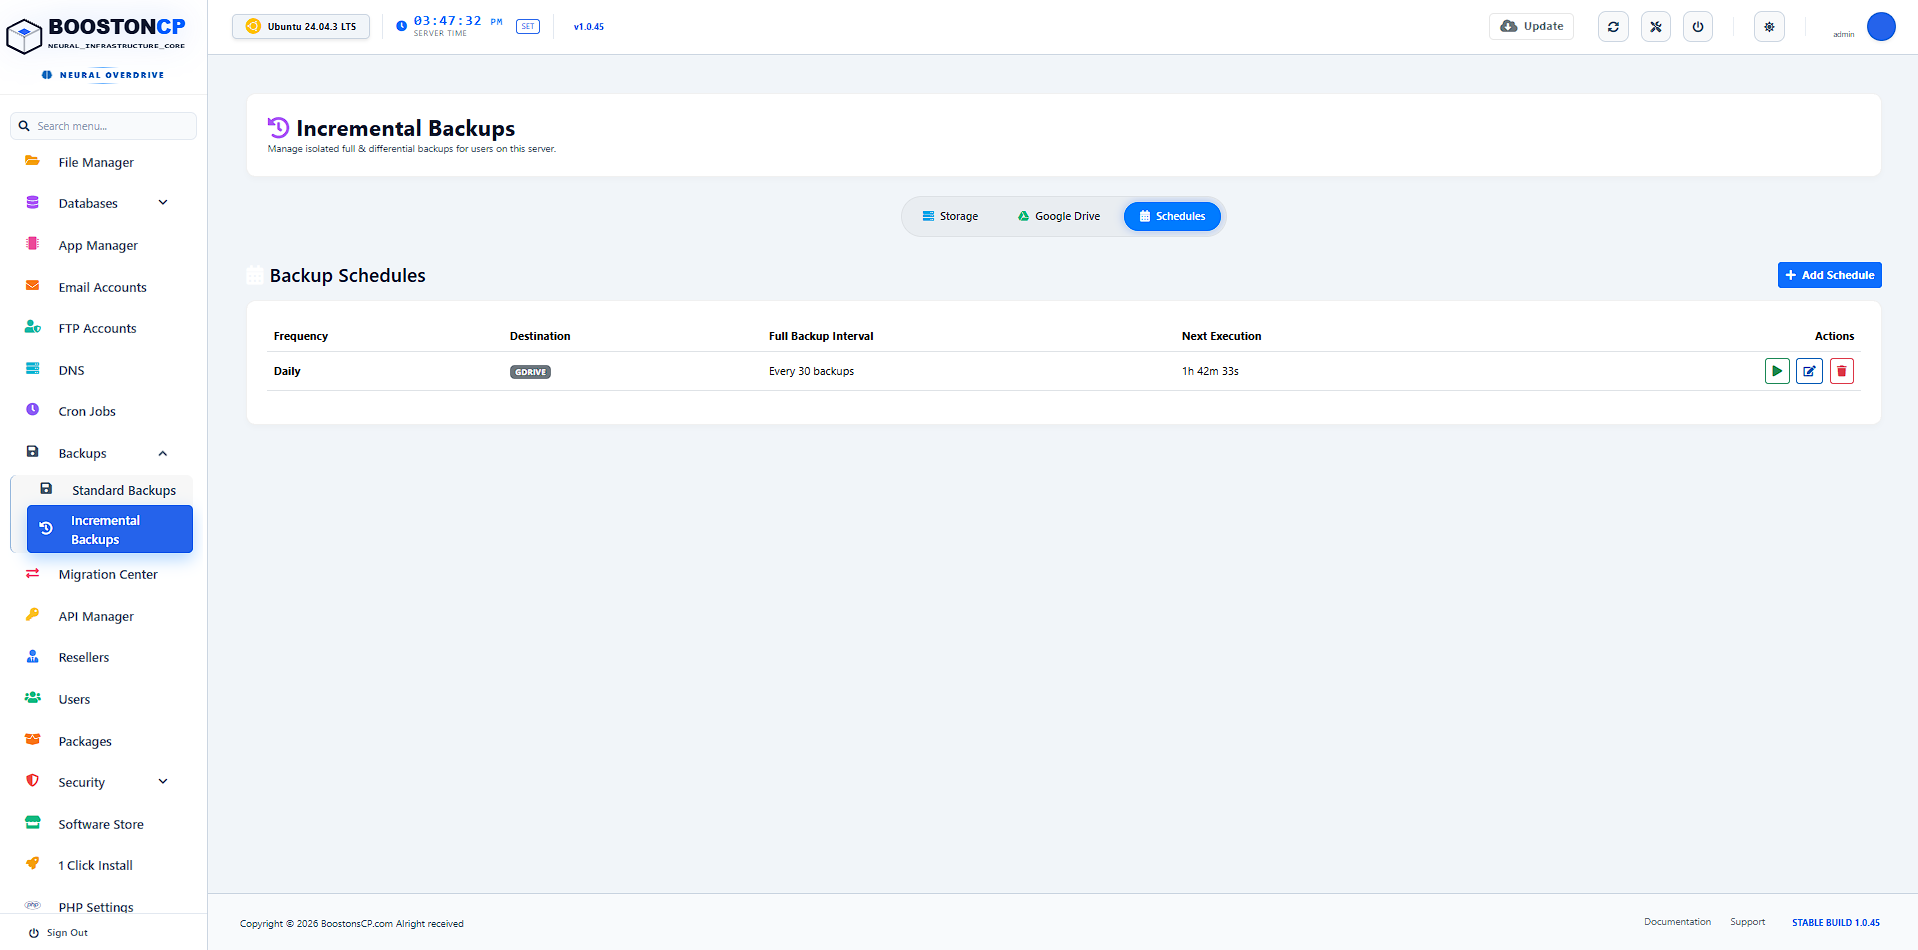This screenshot has height=950, width=1918.
Task: Collapse the Backups submenu chevron
Action: coord(163,453)
